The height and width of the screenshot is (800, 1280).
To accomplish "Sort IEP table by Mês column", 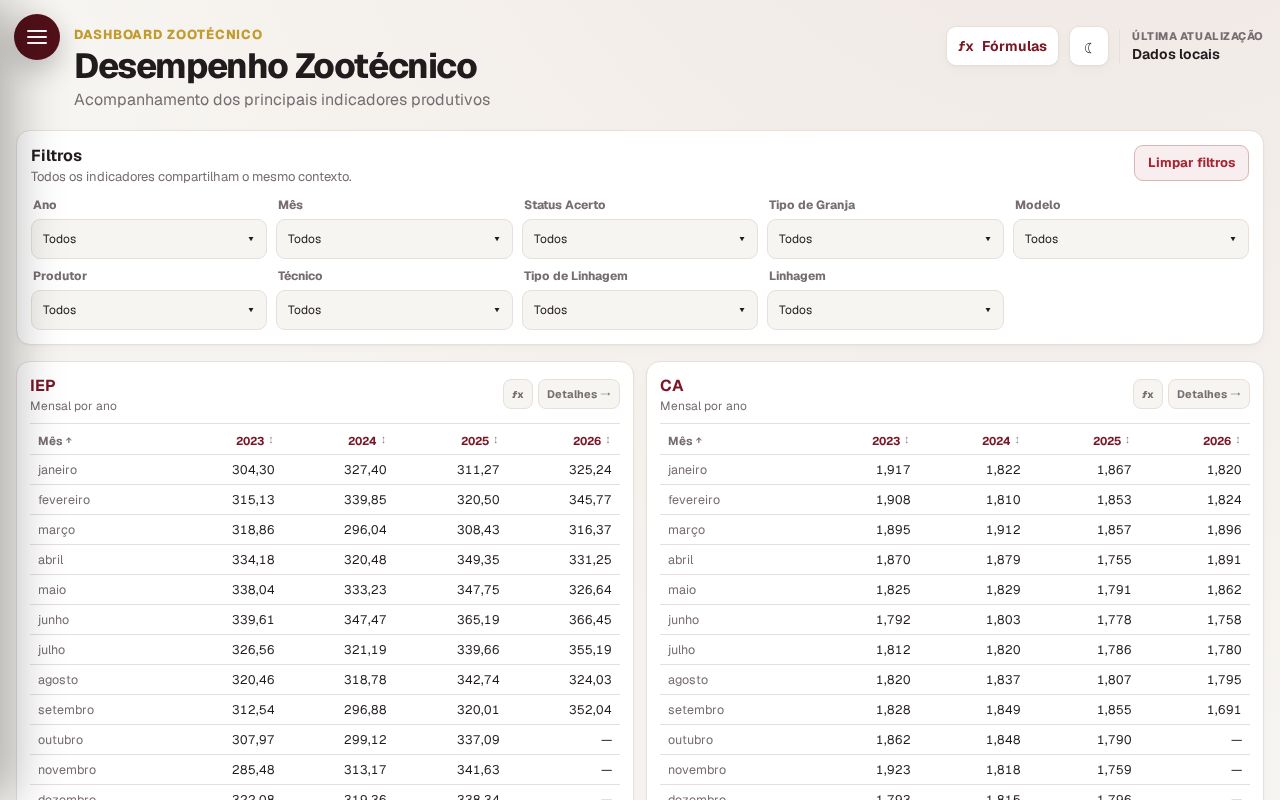I will pos(55,441).
